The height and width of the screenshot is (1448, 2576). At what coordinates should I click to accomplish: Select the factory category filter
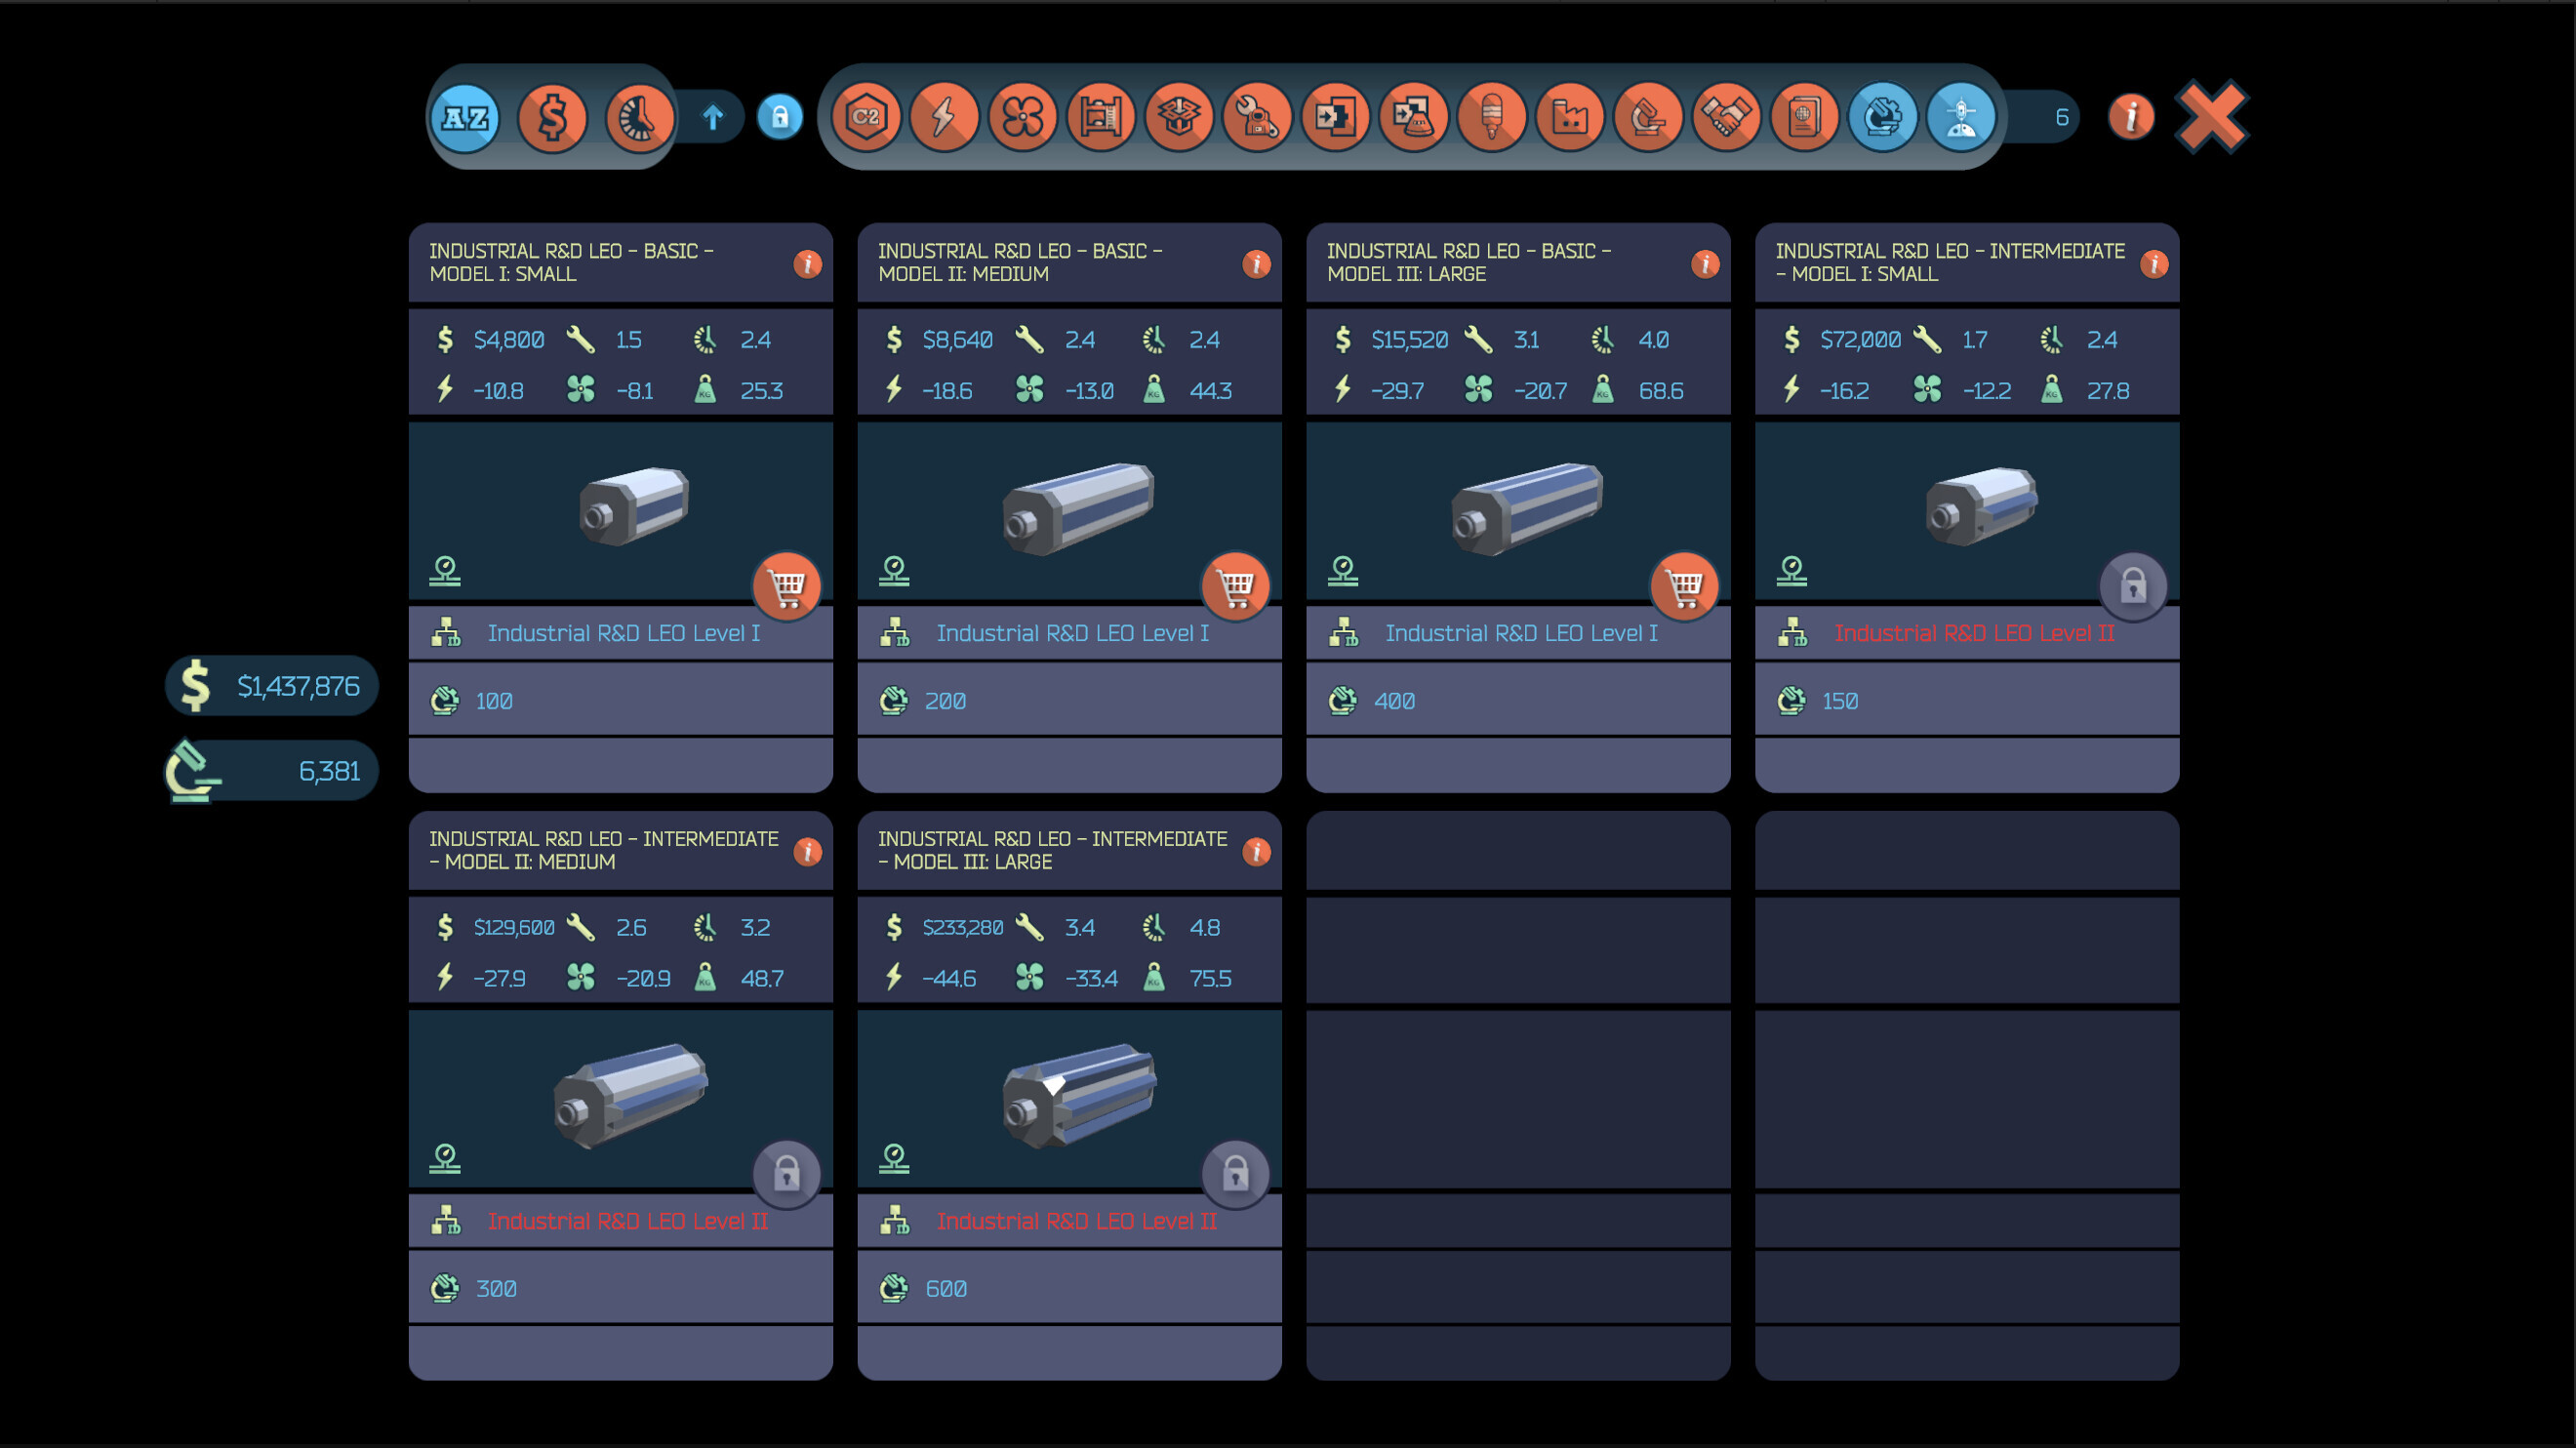point(1570,118)
